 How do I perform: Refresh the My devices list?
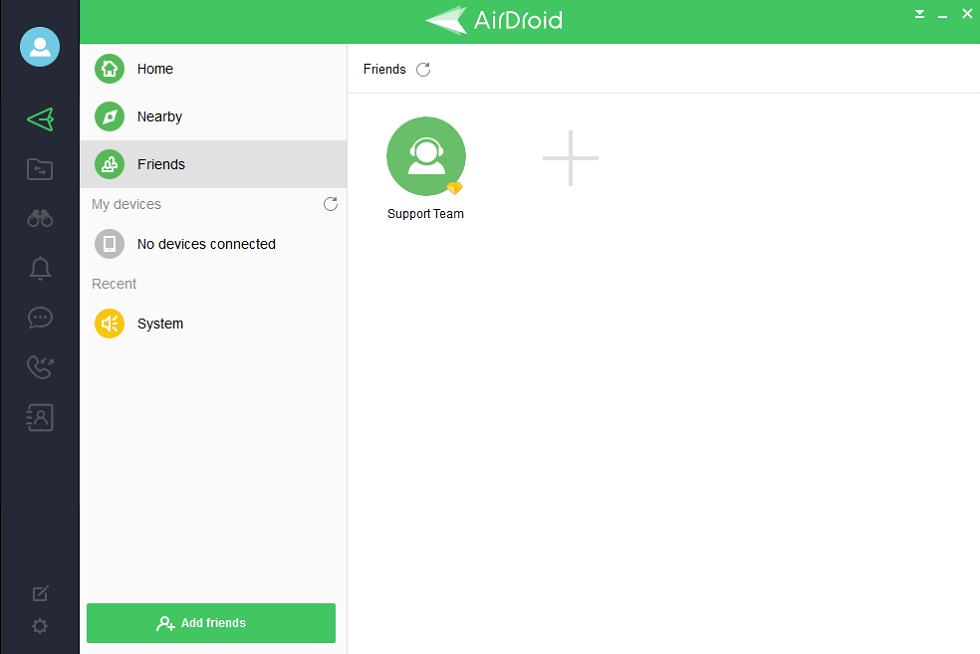[x=331, y=204]
